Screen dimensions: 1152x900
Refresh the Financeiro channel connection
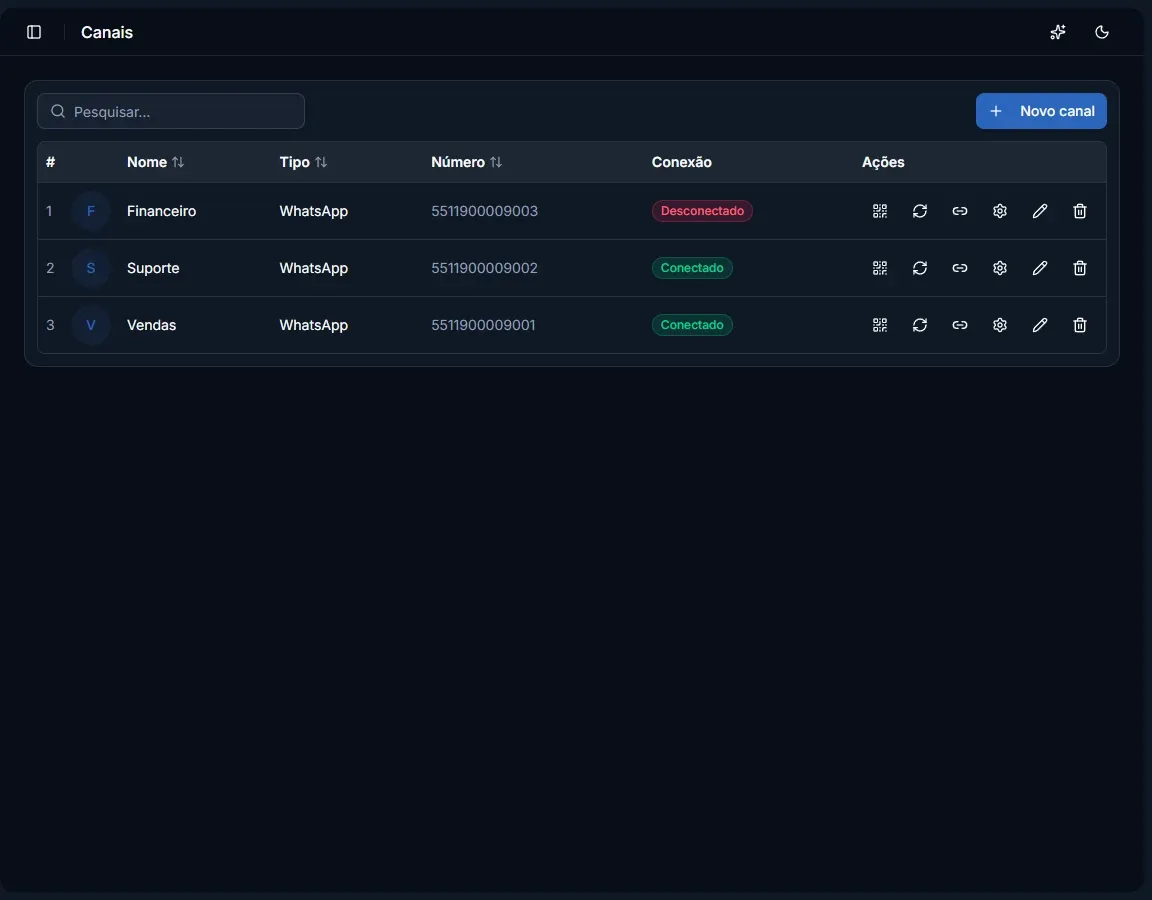point(920,211)
